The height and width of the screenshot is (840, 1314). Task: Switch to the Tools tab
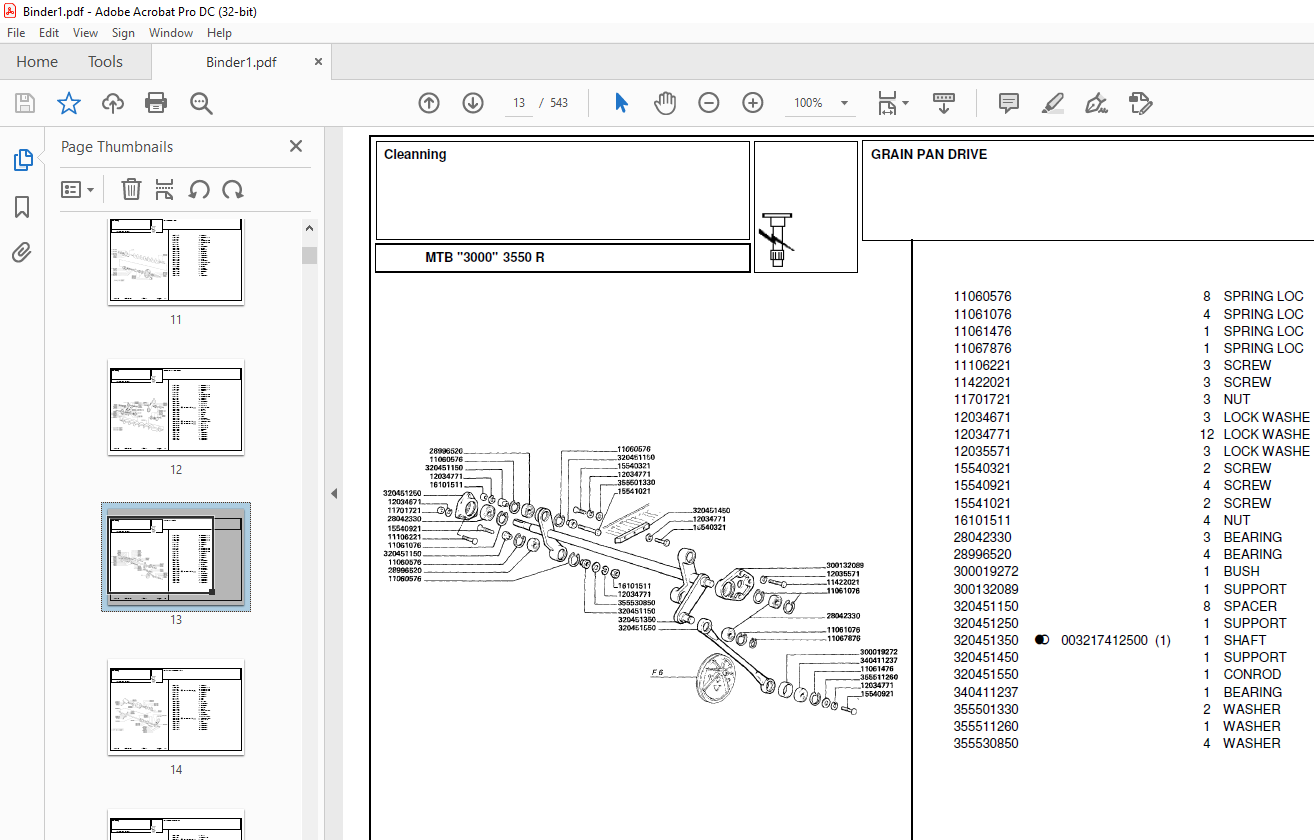click(x=105, y=61)
